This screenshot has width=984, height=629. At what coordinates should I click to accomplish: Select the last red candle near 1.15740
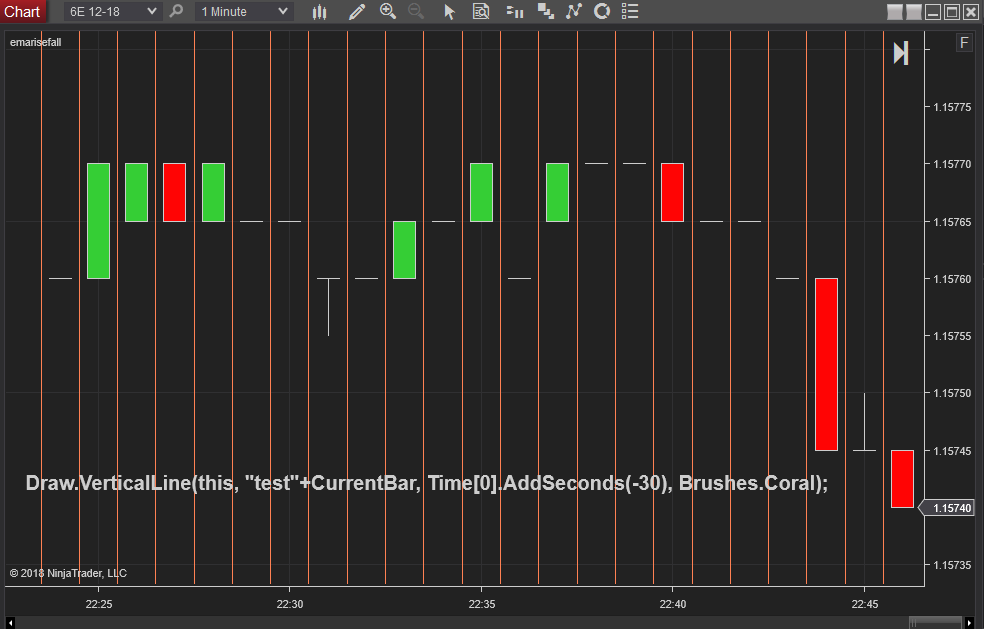[902, 479]
